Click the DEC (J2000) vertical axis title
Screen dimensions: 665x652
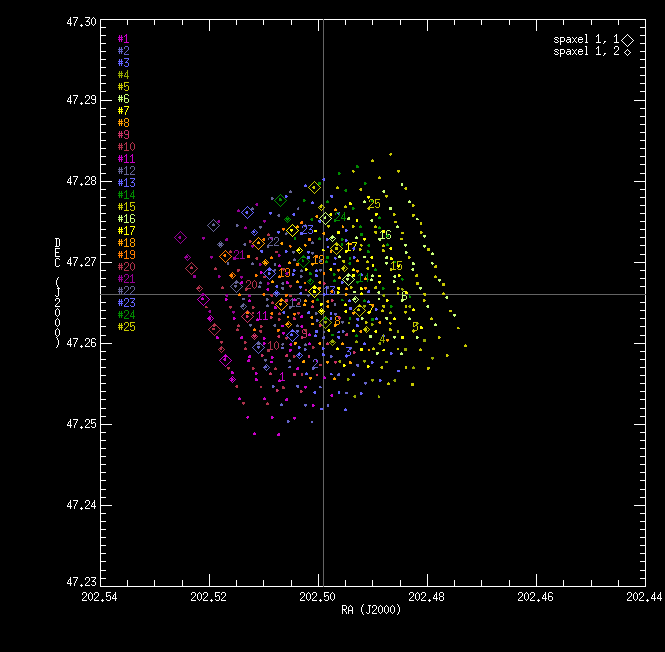(58, 293)
